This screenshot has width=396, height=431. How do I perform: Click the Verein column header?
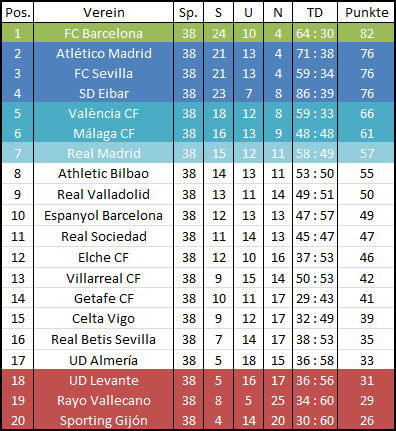pos(103,13)
